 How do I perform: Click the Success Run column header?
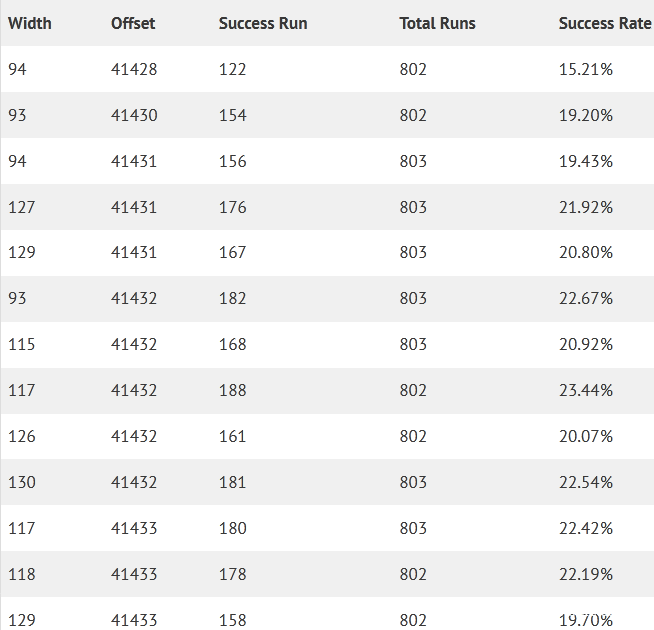(263, 23)
